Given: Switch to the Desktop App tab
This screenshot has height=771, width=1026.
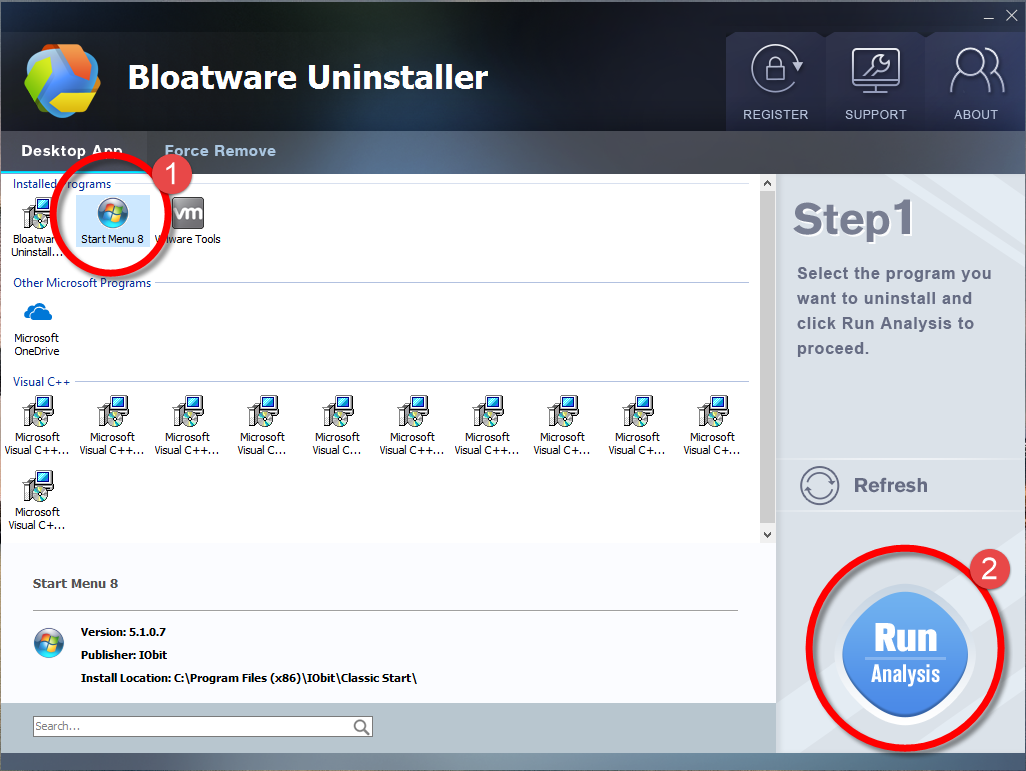Looking at the screenshot, I should point(72,151).
